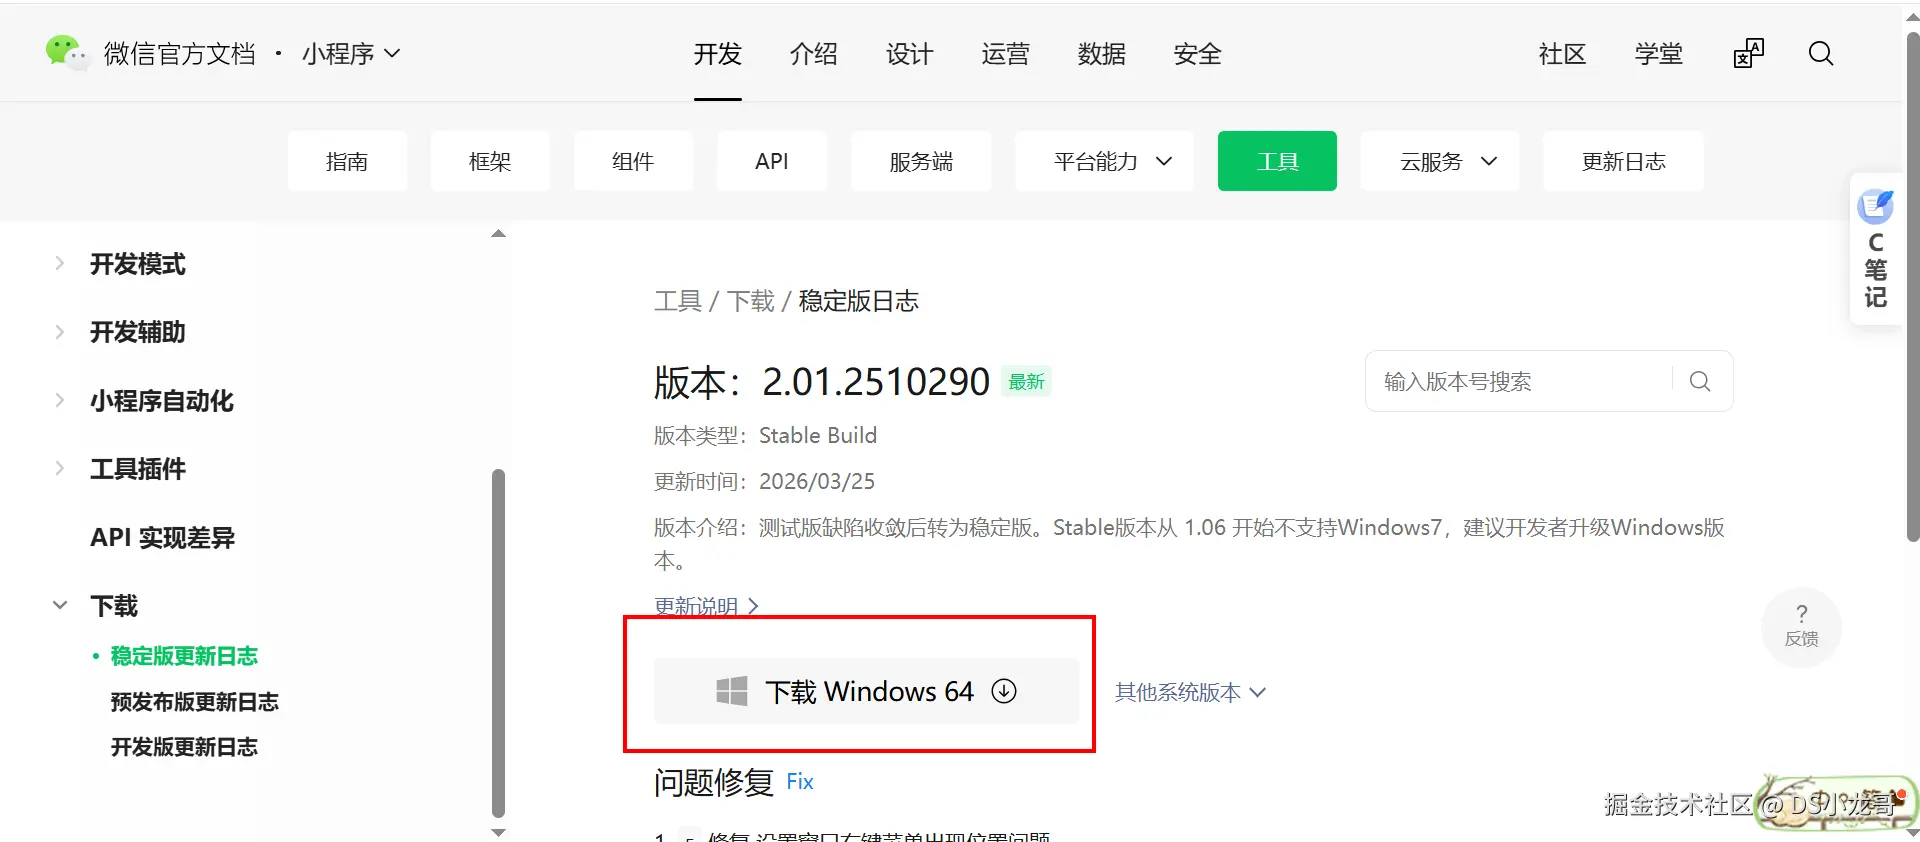
Task: Open 预发布版更新日志 in the sidebar
Action: pyautogui.click(x=195, y=702)
